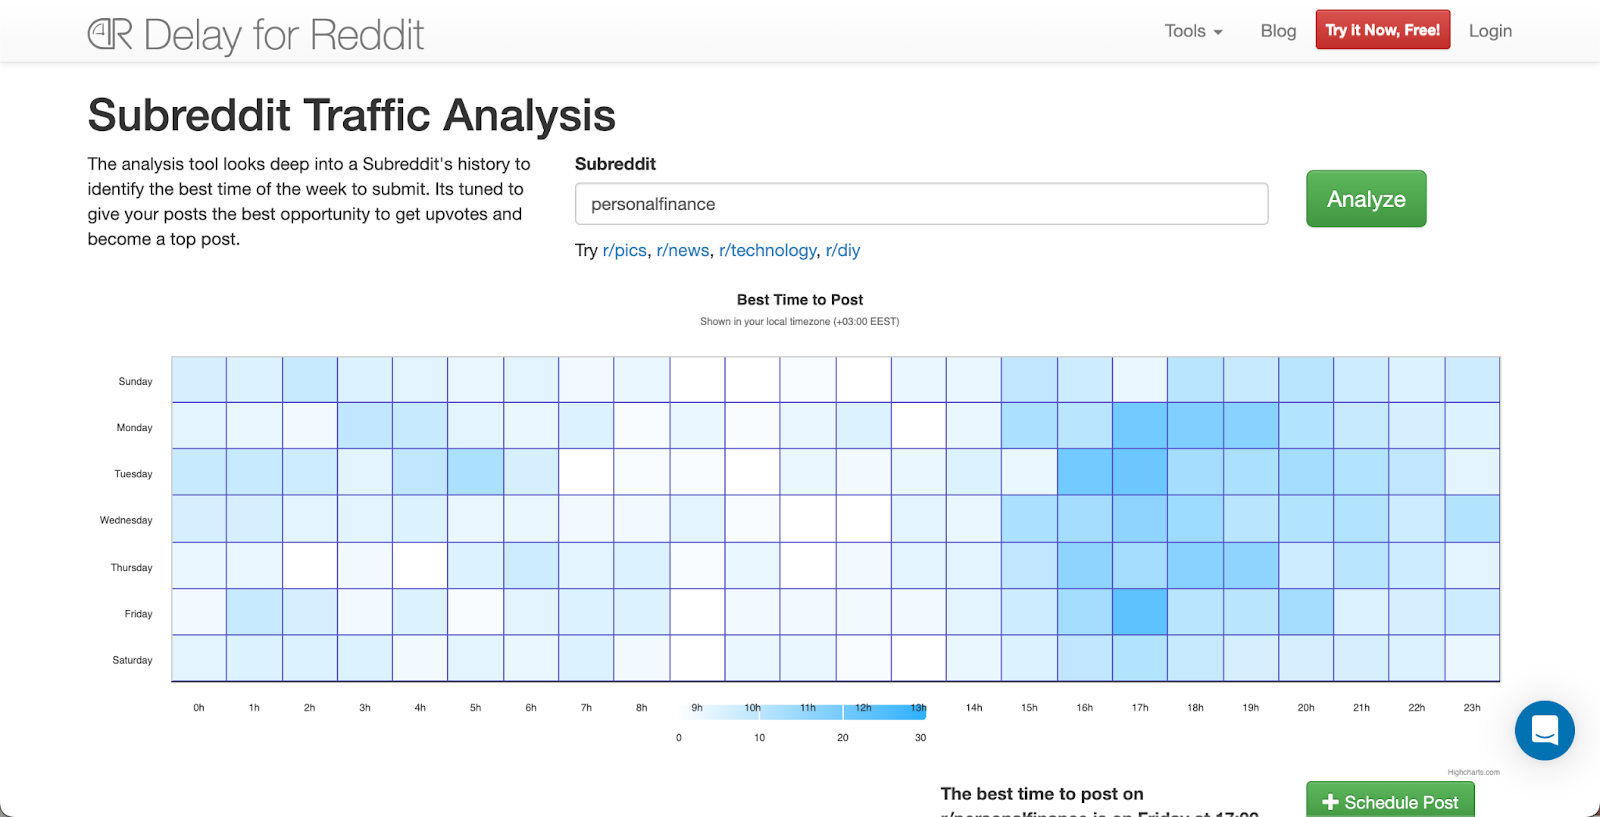Try the r/diy suggestion link

[843, 250]
